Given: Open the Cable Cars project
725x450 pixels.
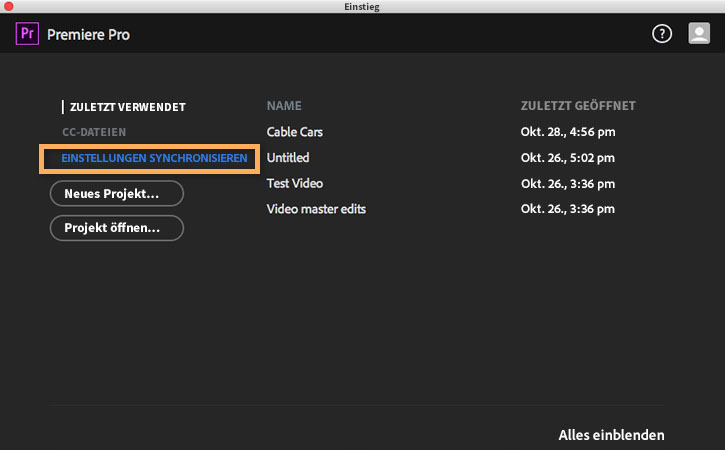Looking at the screenshot, I should (x=295, y=132).
